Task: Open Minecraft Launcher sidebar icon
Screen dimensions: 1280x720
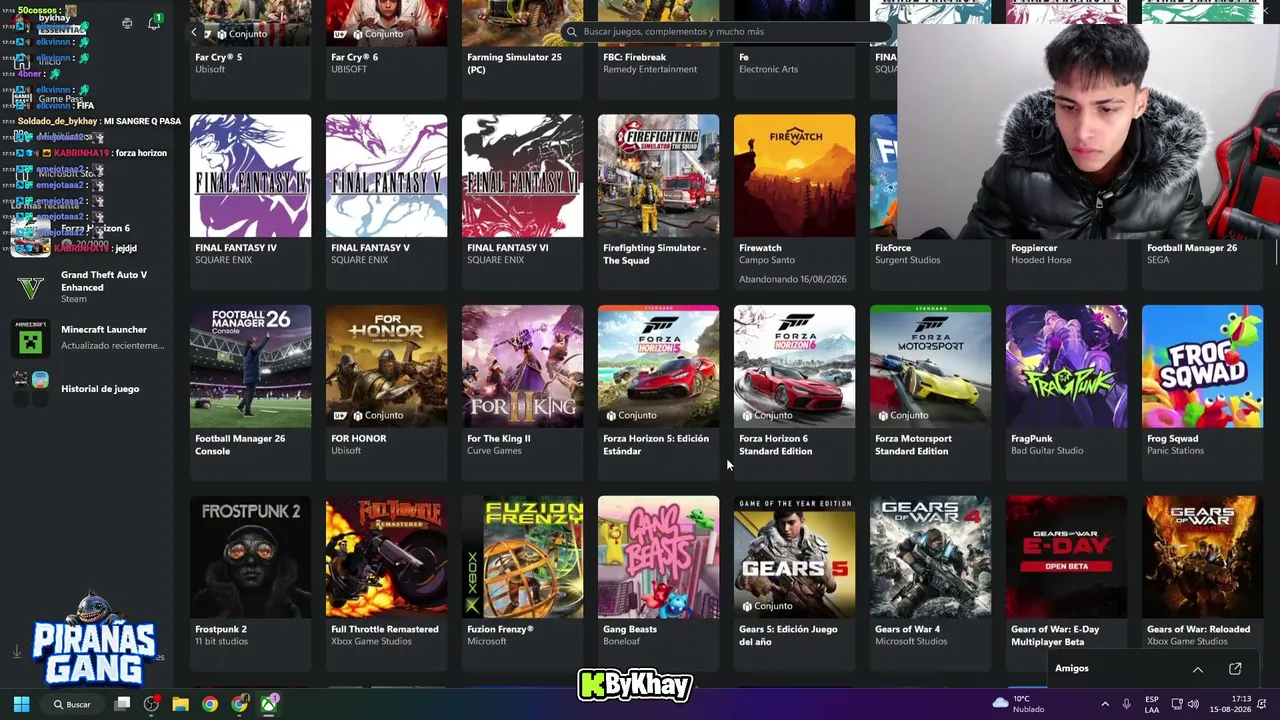Action: [31, 338]
